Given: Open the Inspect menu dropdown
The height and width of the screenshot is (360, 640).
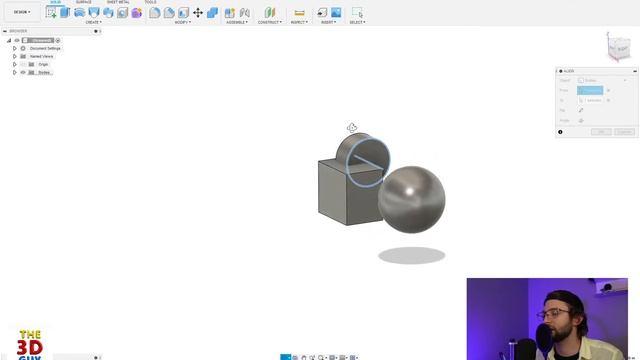Looking at the screenshot, I should point(299,22).
